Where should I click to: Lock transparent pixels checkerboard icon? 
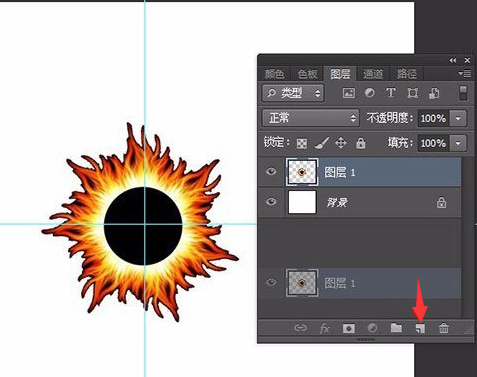pyautogui.click(x=302, y=144)
